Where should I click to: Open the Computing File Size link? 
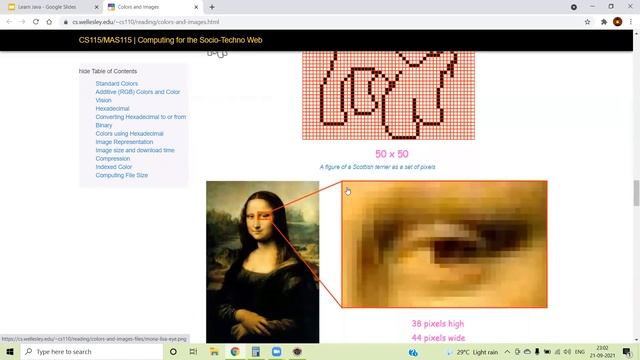pyautogui.click(x=122, y=175)
